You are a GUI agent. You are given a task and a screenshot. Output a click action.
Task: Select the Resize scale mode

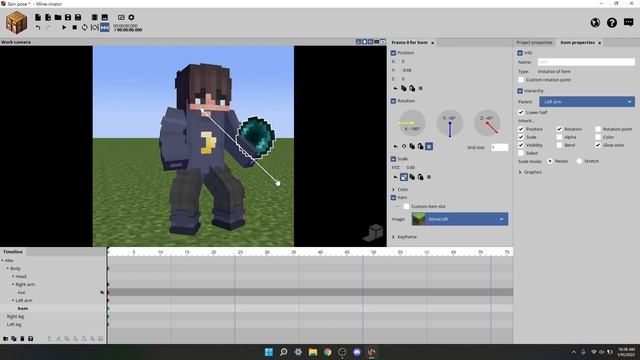coord(550,161)
